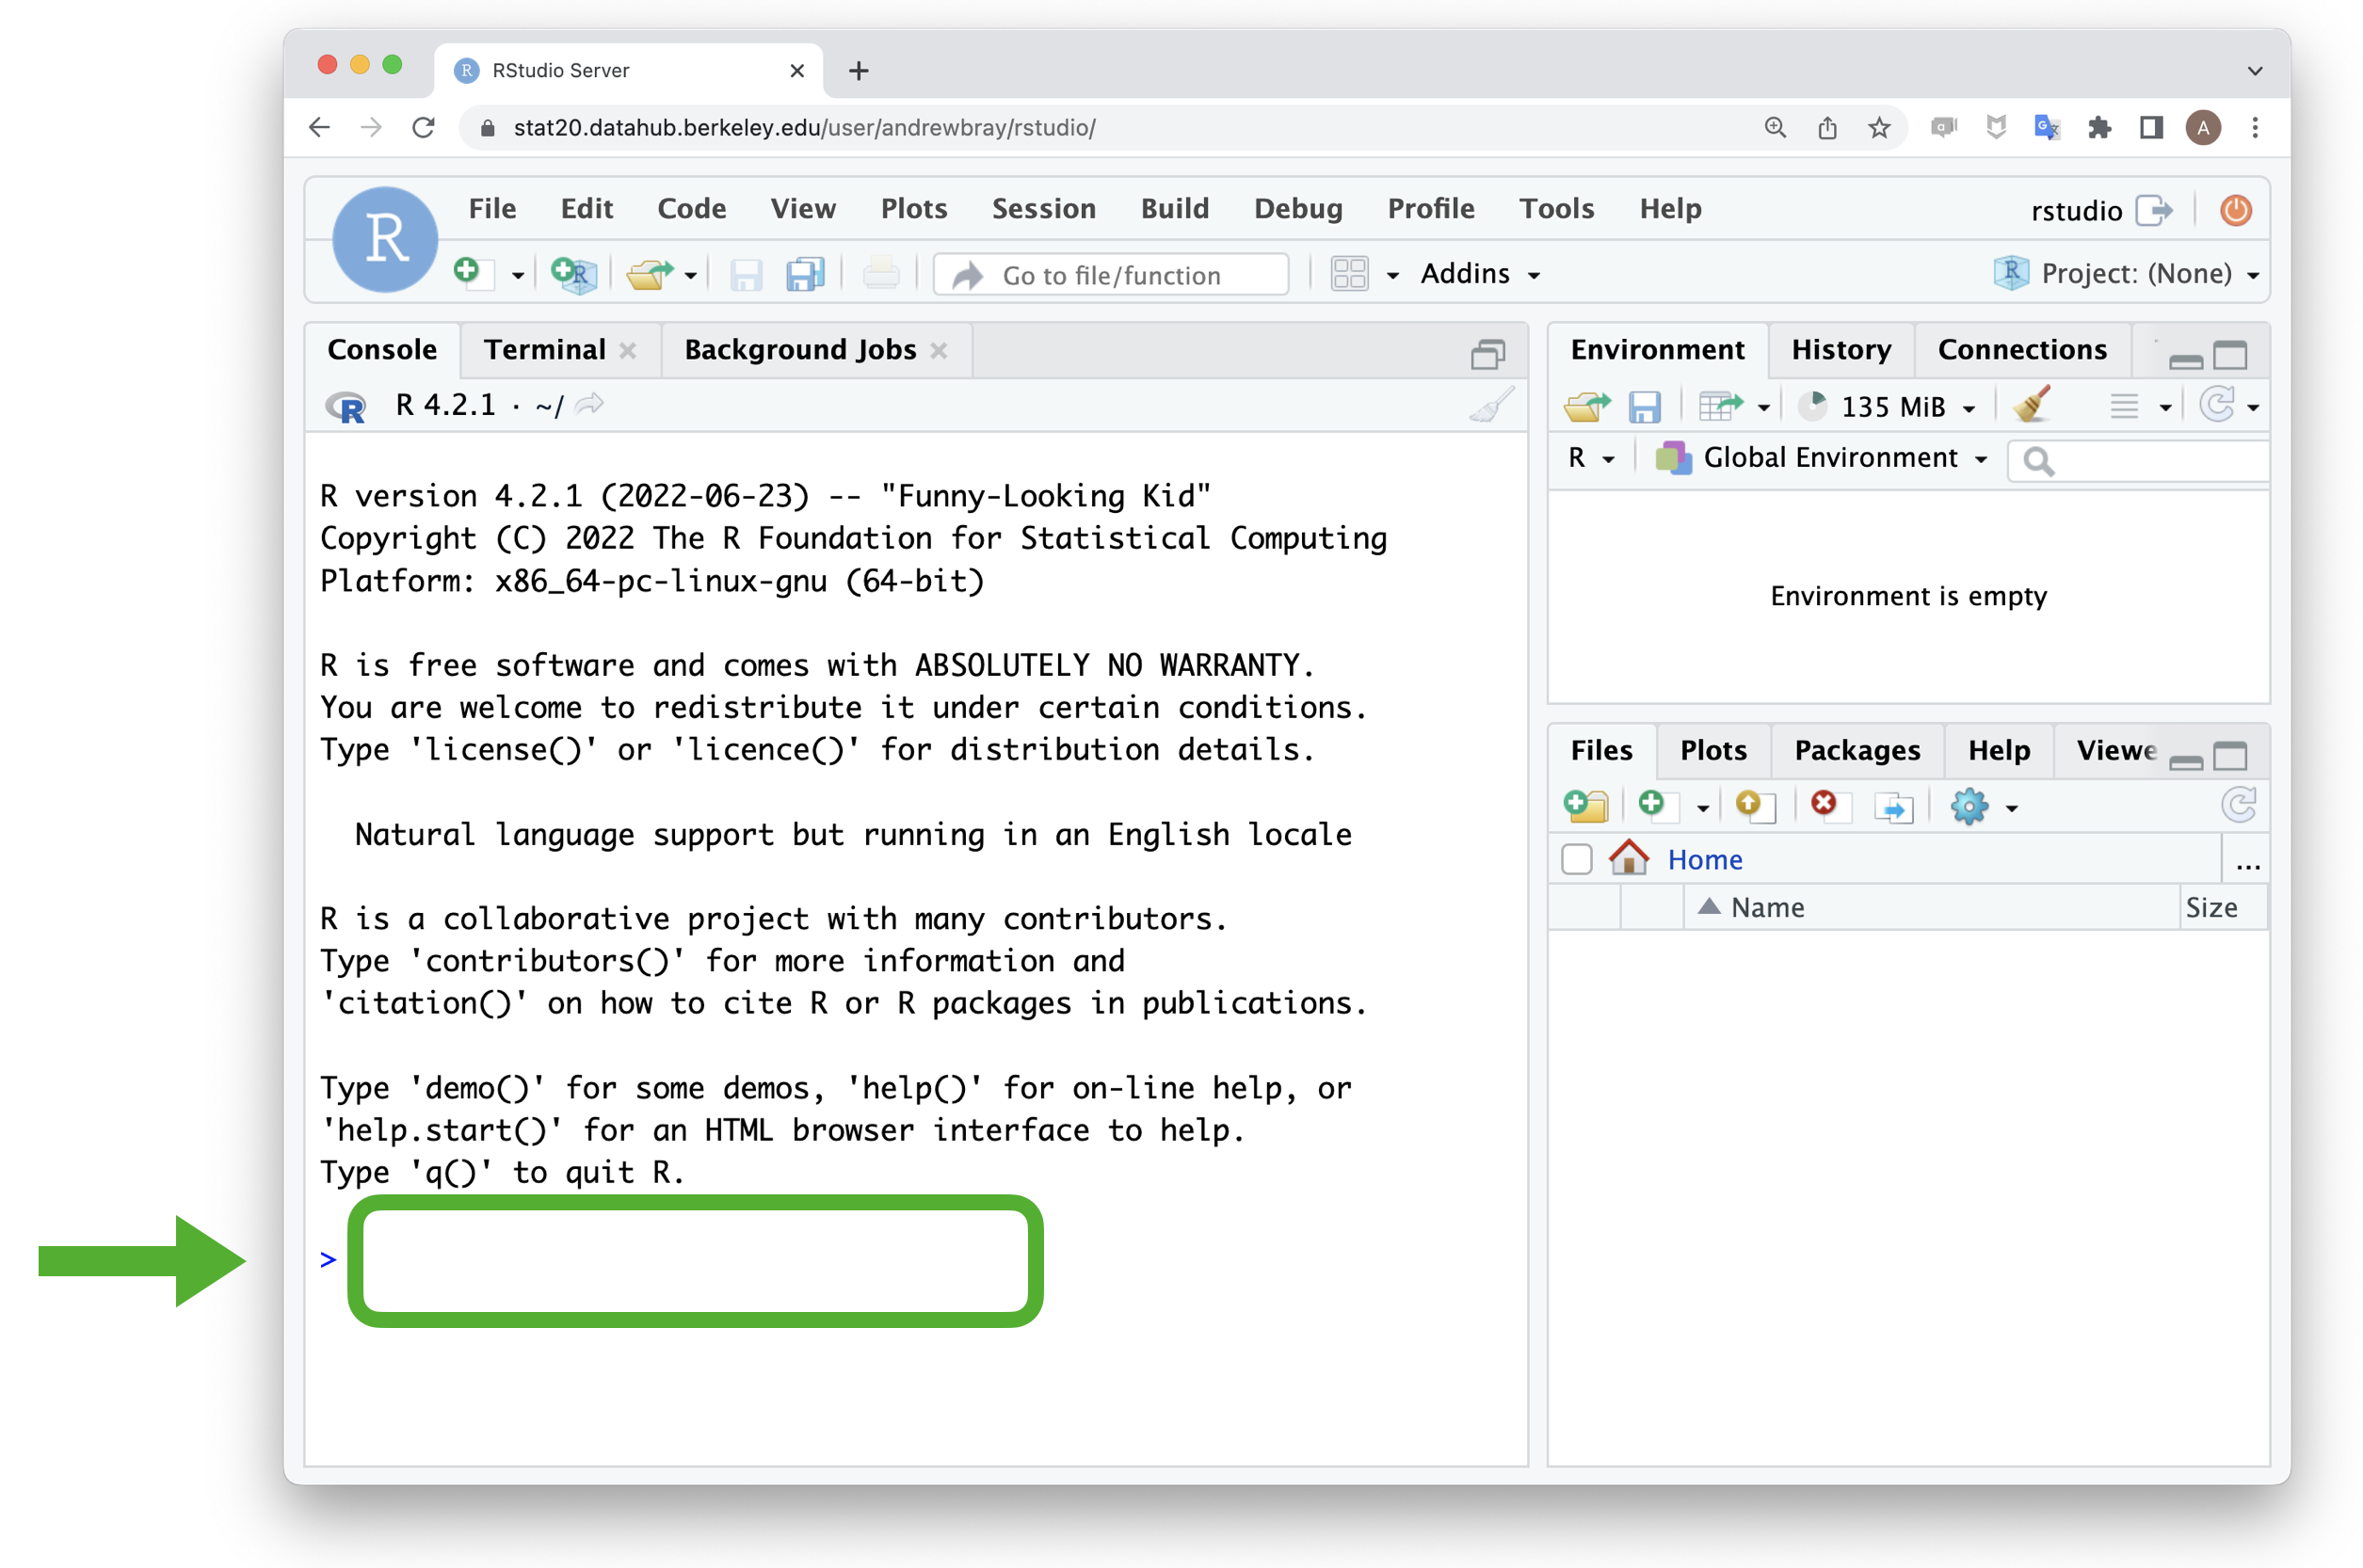Click the red Delete files icon
This screenshot has width=2363, height=1568.
[1824, 804]
